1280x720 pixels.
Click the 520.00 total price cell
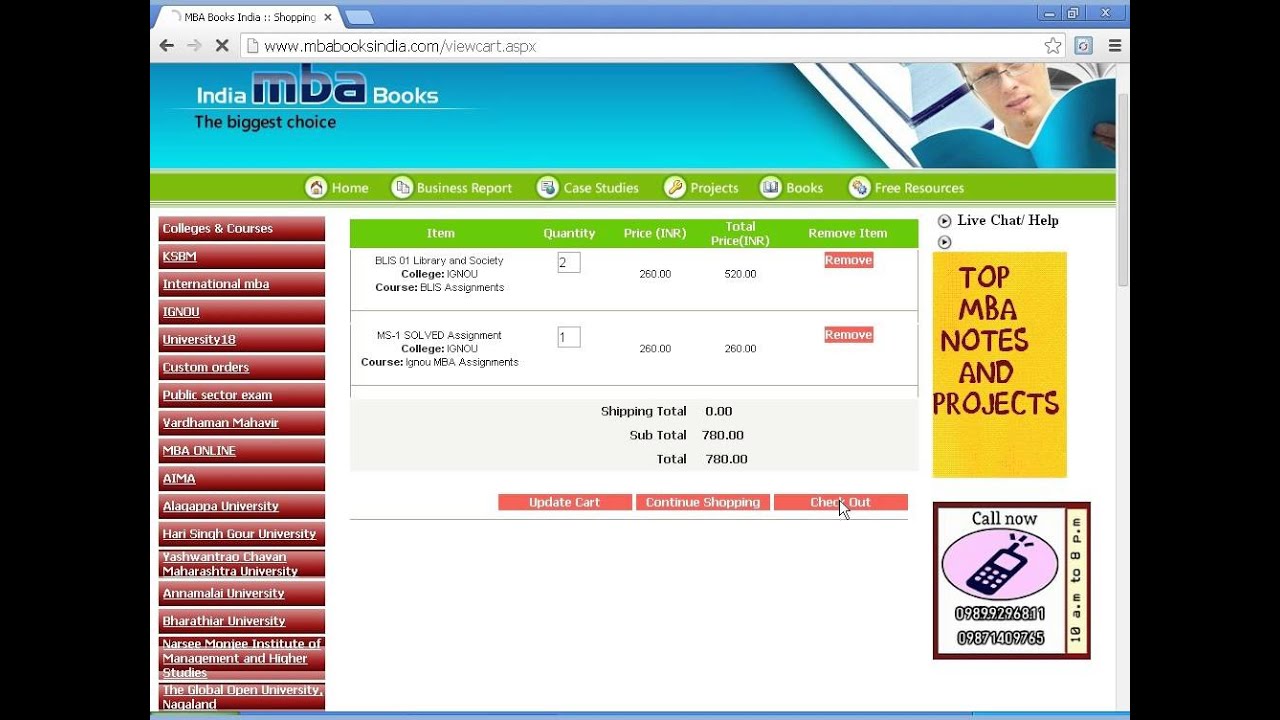click(740, 274)
